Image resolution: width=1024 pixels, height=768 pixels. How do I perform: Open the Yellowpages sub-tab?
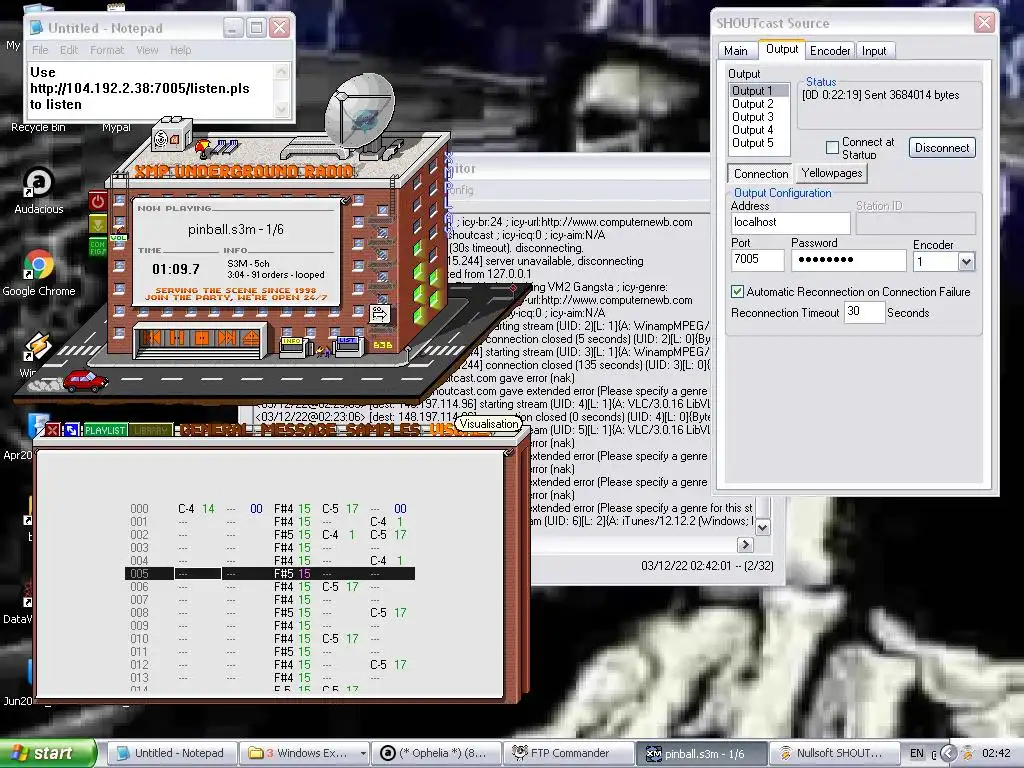tap(831, 173)
